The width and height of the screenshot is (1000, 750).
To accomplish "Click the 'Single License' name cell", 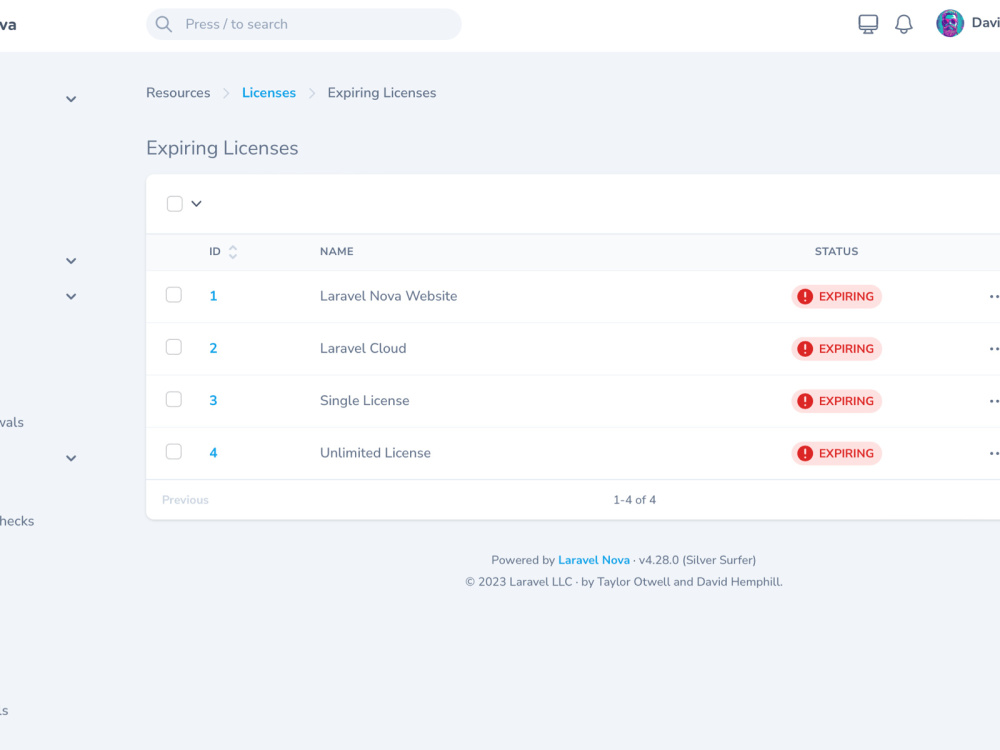I will [x=365, y=401].
